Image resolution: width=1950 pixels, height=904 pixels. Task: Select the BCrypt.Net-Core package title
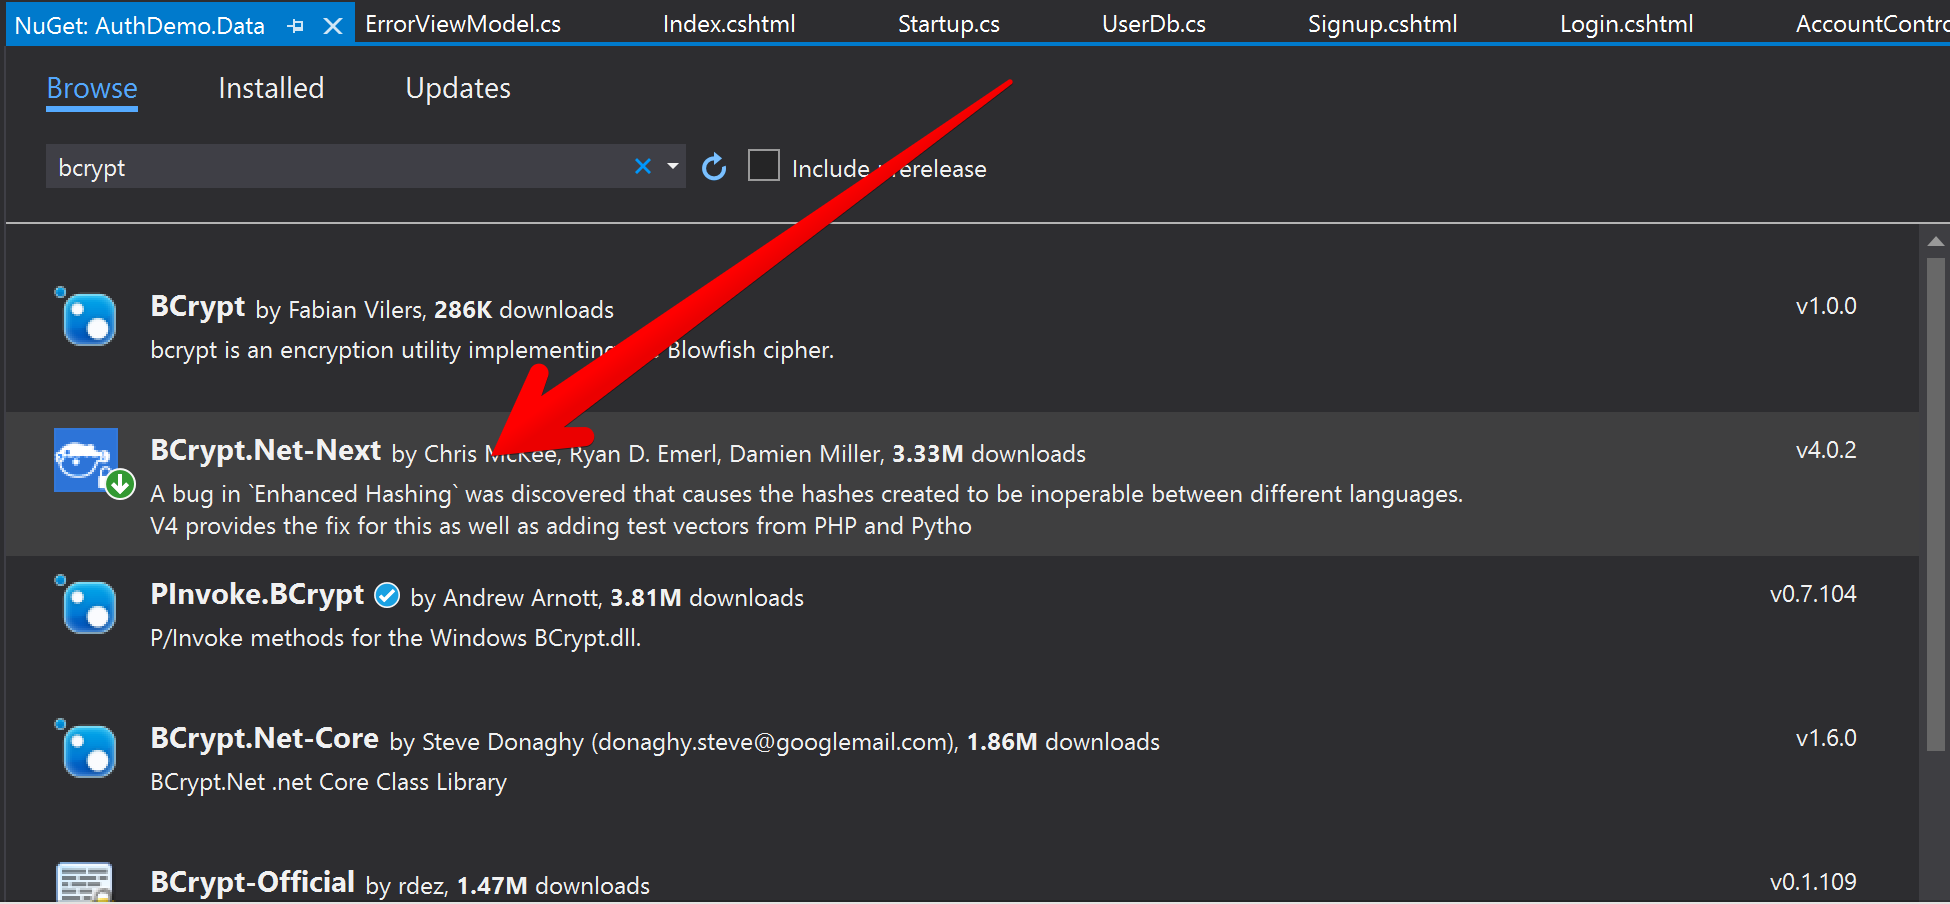click(264, 739)
